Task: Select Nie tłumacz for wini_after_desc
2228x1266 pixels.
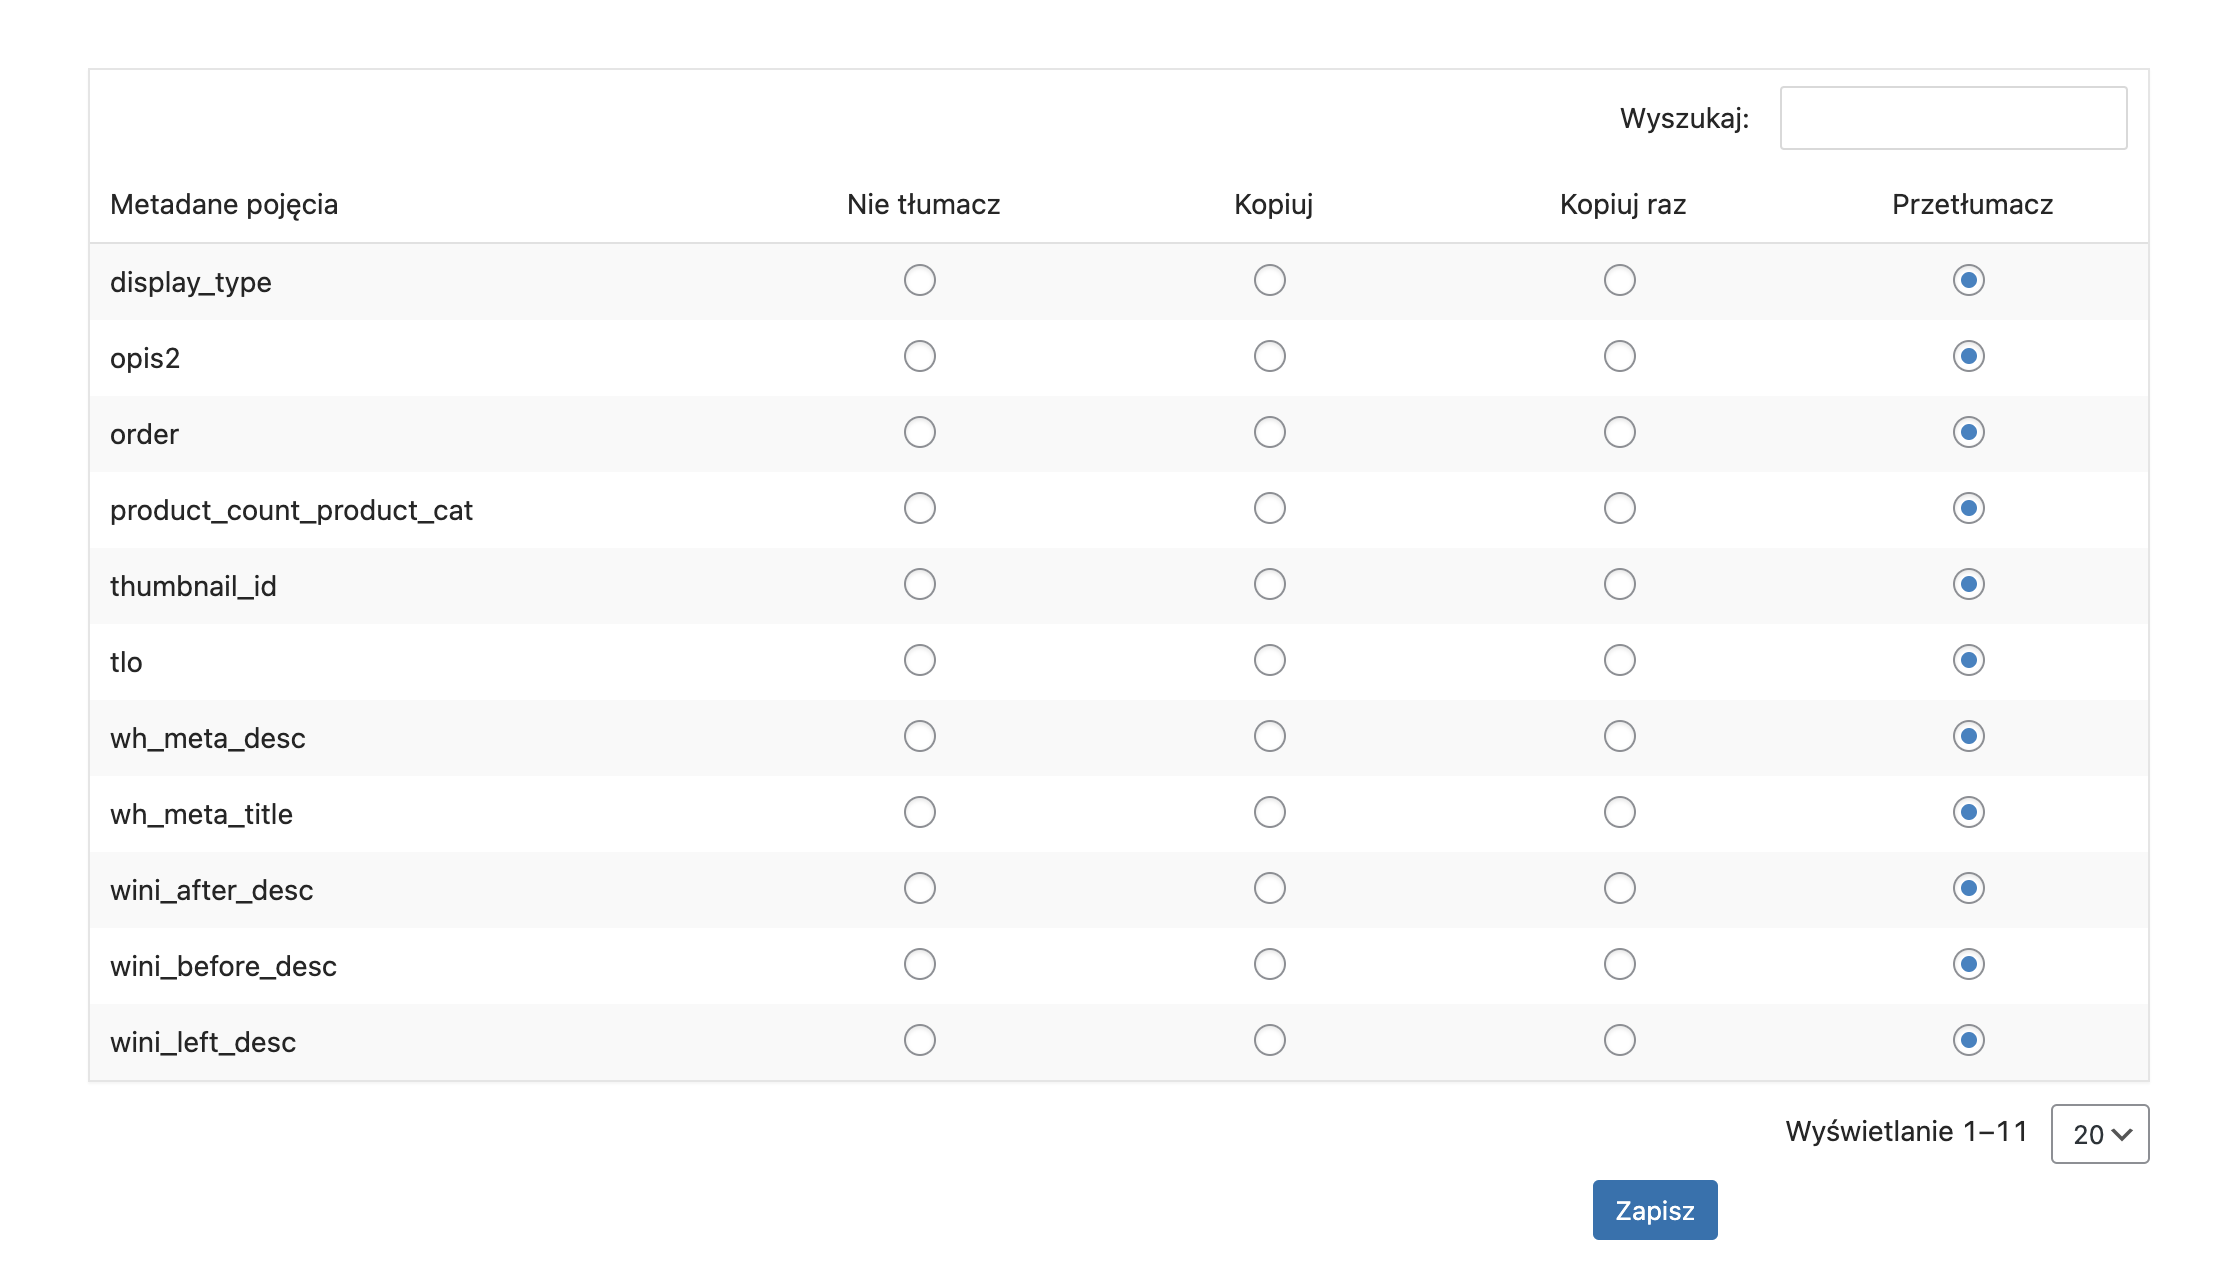Action: coord(920,888)
